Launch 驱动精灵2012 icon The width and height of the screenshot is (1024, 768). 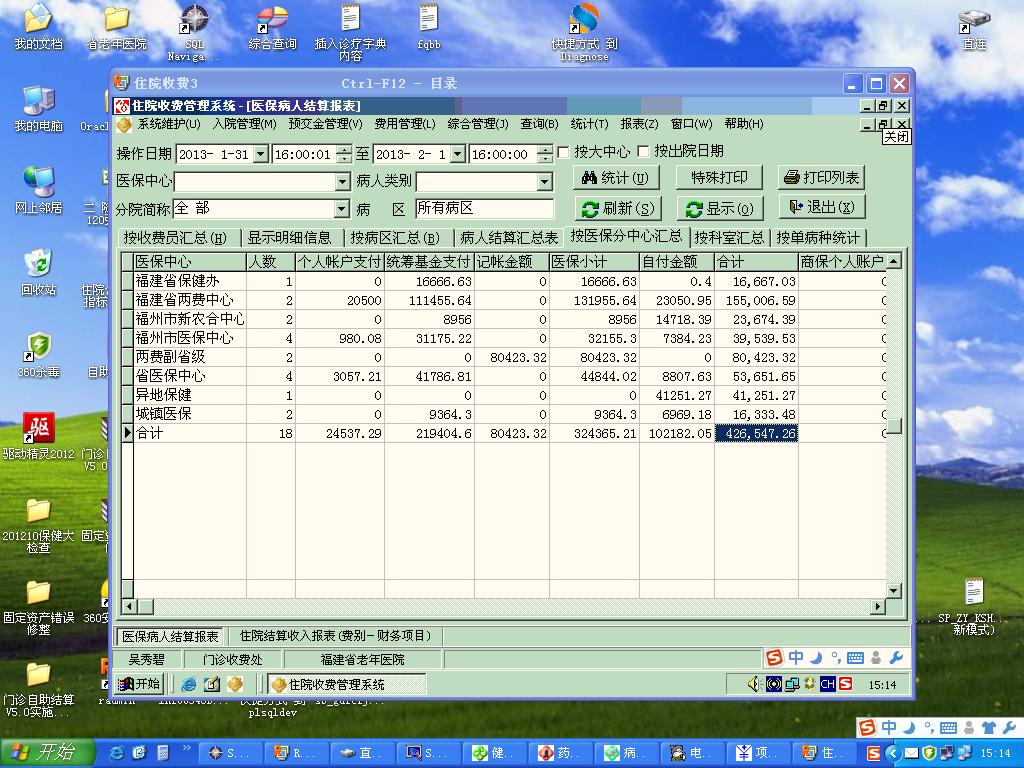point(39,436)
